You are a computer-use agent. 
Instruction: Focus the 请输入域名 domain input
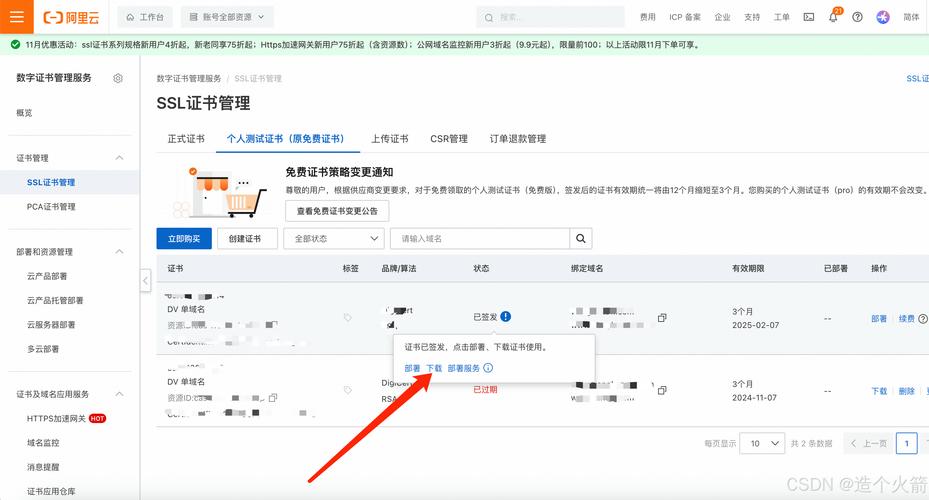click(x=480, y=238)
